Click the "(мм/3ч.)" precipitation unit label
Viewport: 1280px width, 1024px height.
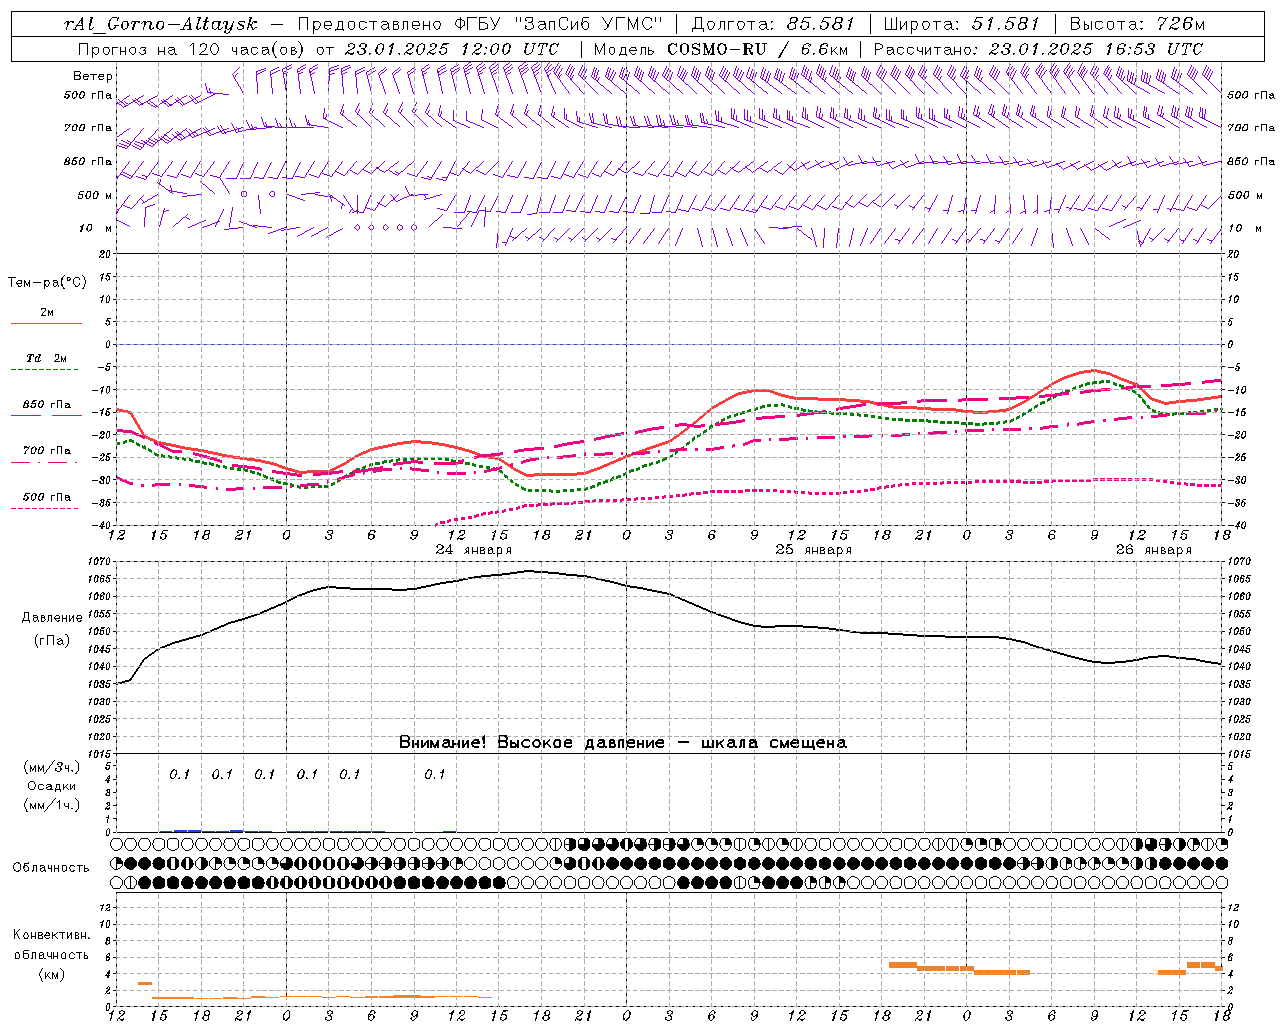51,767
